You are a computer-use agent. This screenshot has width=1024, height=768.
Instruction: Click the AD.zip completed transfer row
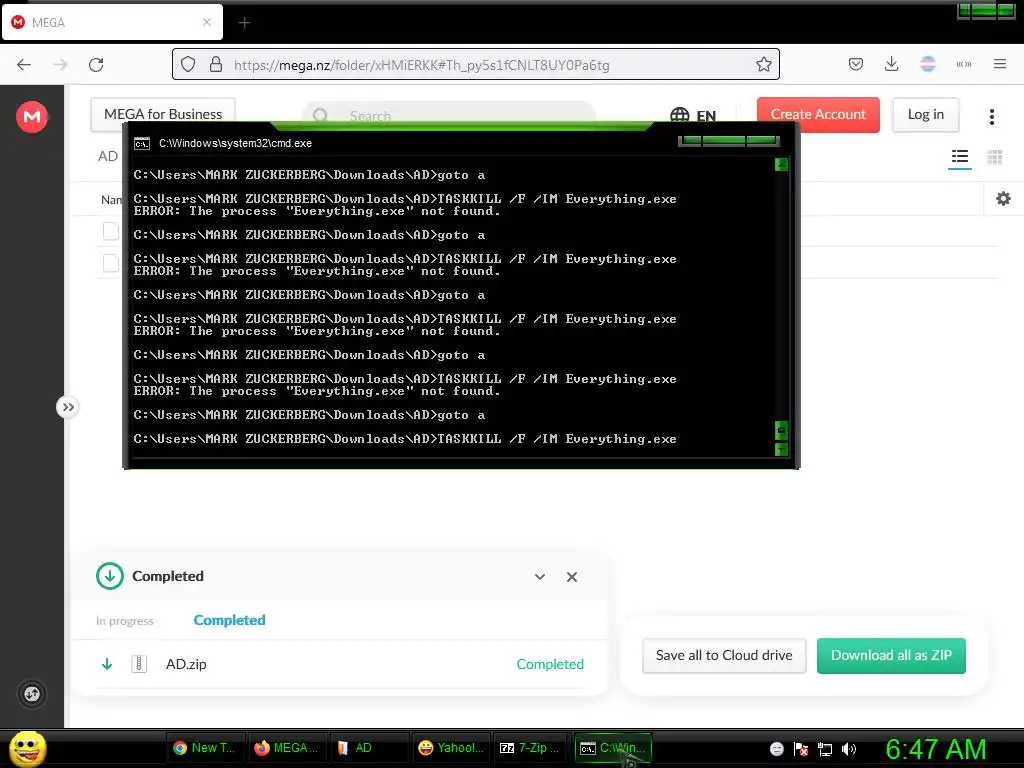[340, 664]
